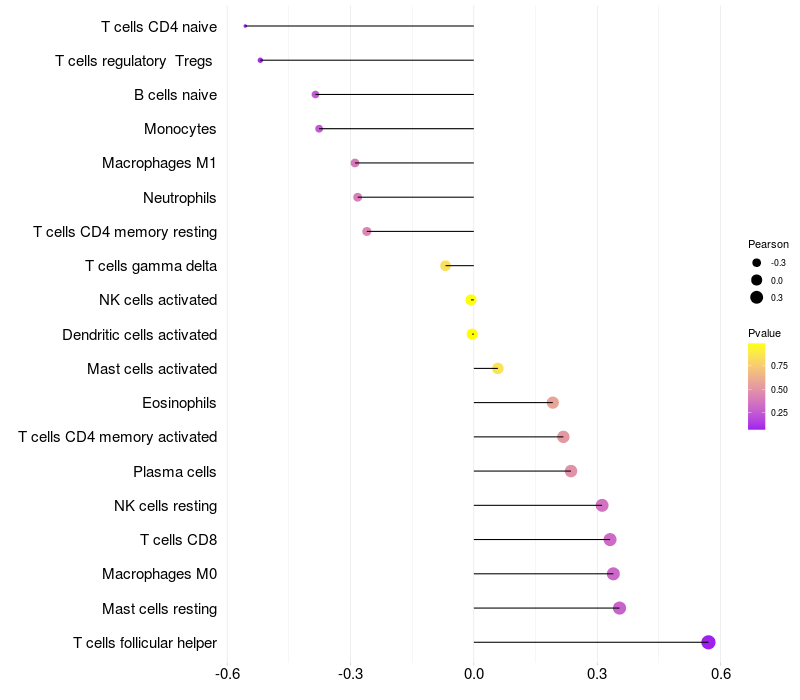
Task: Click the Pearson -0.3 legend circle
Action: [757, 263]
